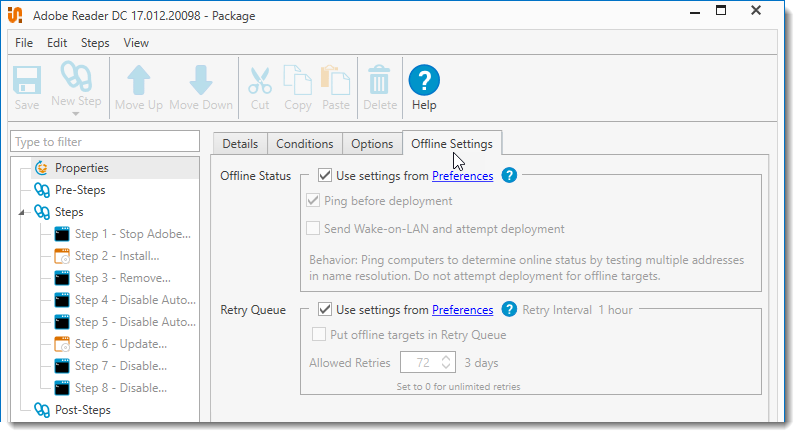Screen dimensions: 800x437
Task: Open the Steps menu
Action: tap(95, 43)
